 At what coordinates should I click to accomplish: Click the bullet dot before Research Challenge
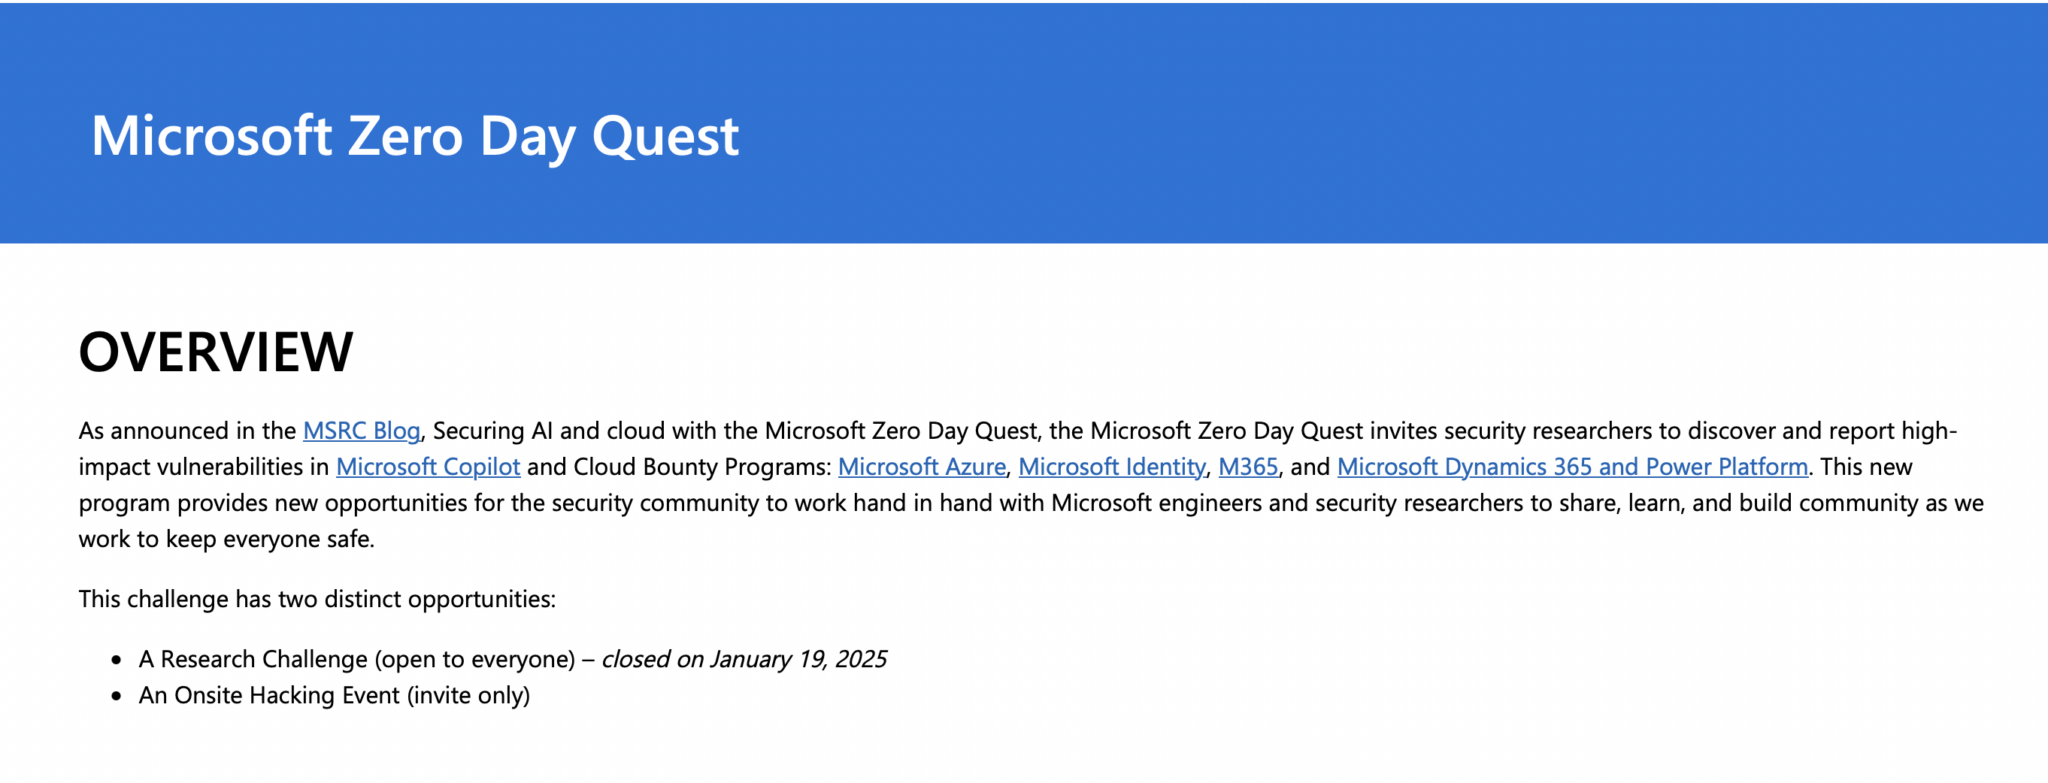point(117,660)
